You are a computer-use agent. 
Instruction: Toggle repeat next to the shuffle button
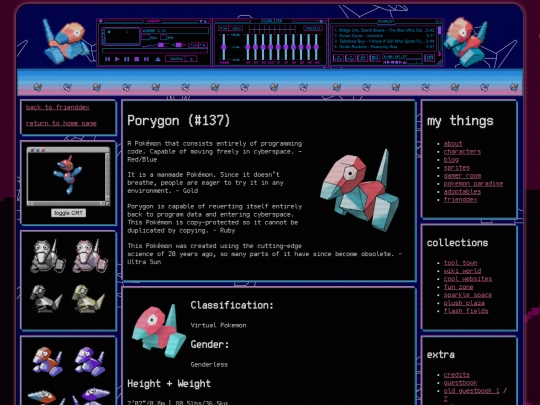pos(192,59)
